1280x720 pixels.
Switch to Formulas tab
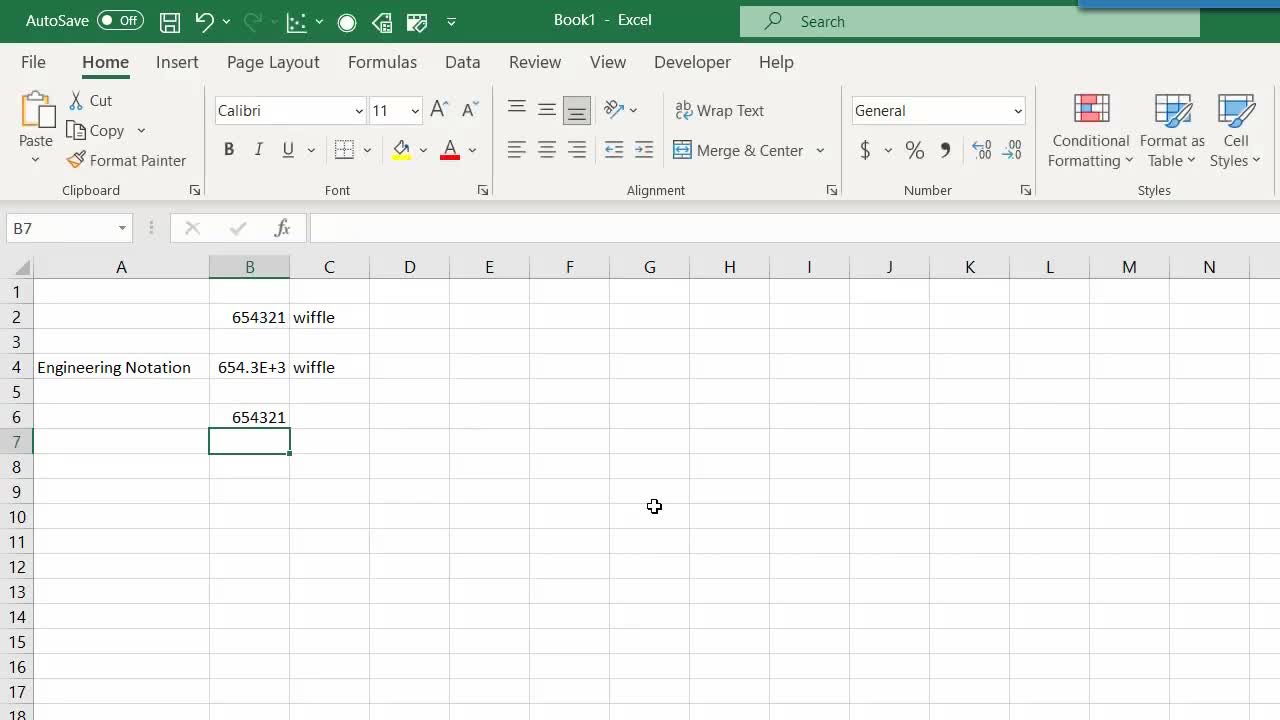click(382, 62)
